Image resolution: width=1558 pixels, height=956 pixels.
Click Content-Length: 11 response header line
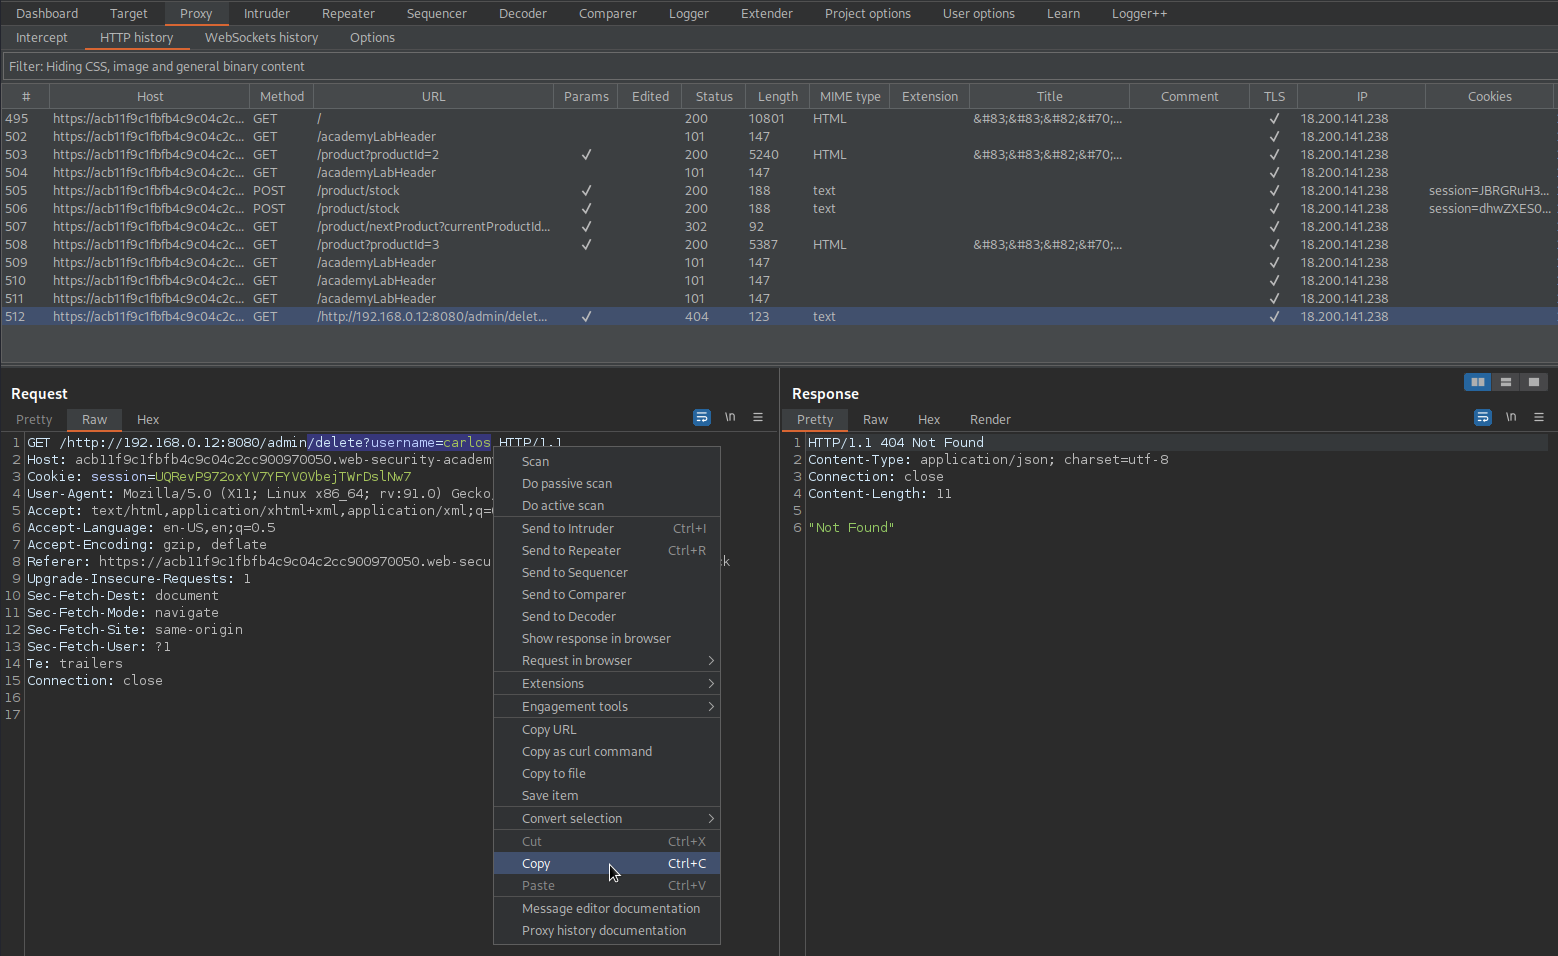[879, 493]
